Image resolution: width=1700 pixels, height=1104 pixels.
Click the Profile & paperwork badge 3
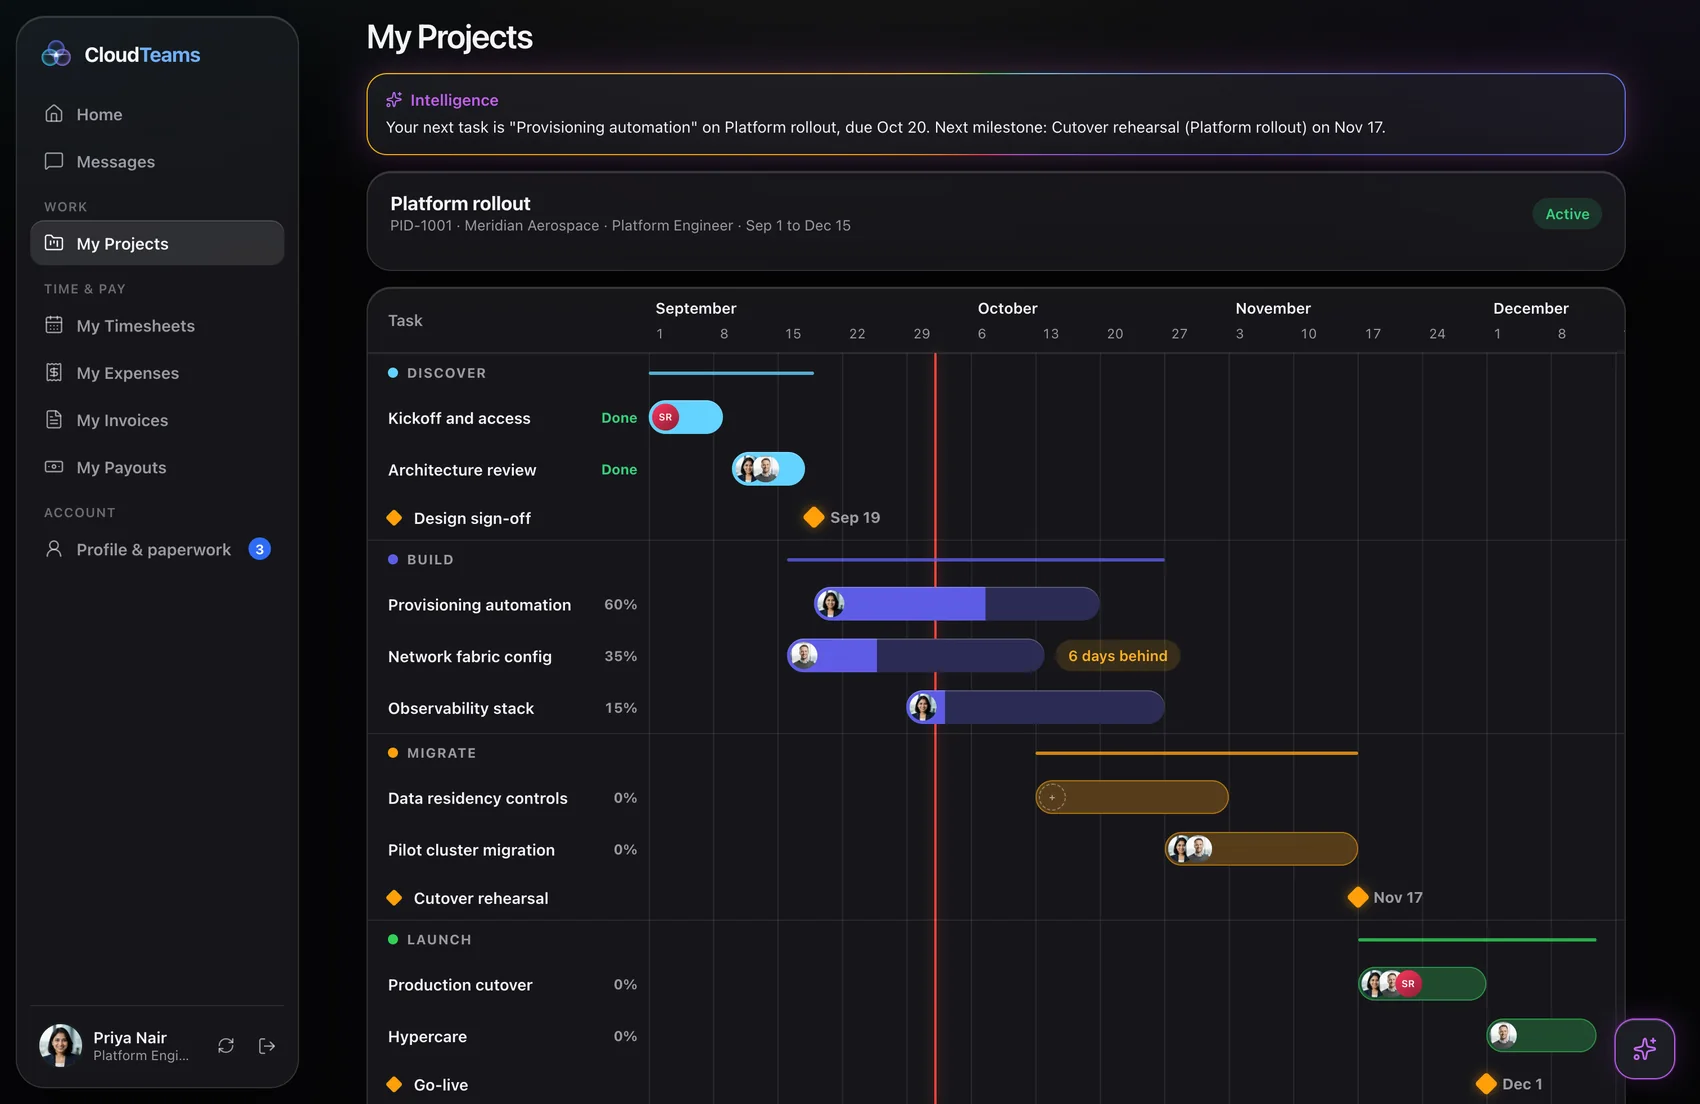coord(260,549)
